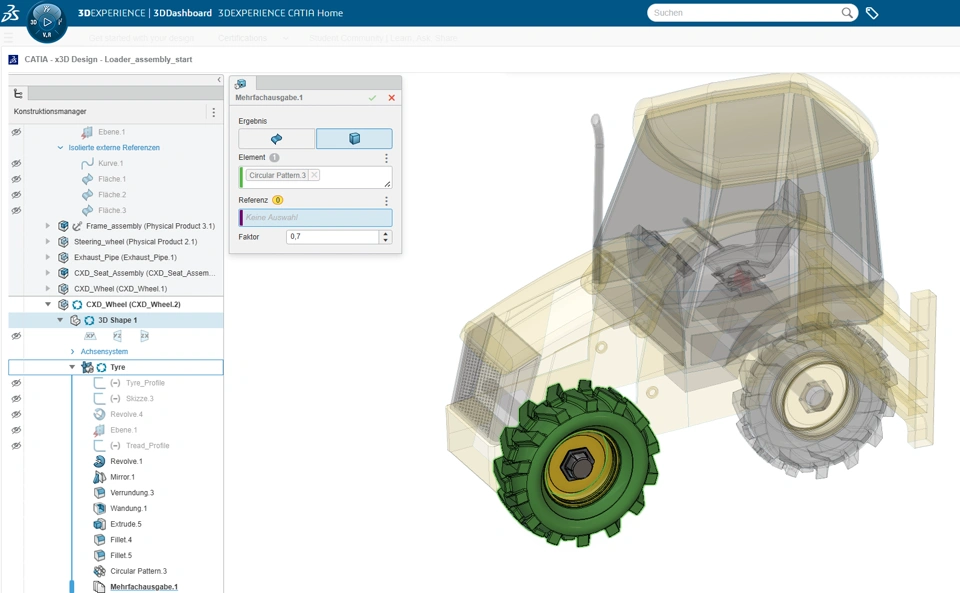The height and width of the screenshot is (593, 960).
Task: Confirm Mehrfachausgabe.1 with the green check
Action: pyautogui.click(x=372, y=98)
